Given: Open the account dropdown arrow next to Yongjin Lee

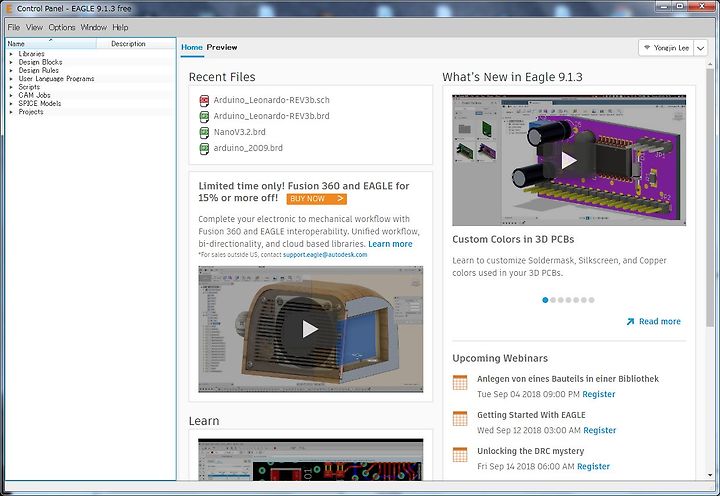Looking at the screenshot, I should click(700, 48).
